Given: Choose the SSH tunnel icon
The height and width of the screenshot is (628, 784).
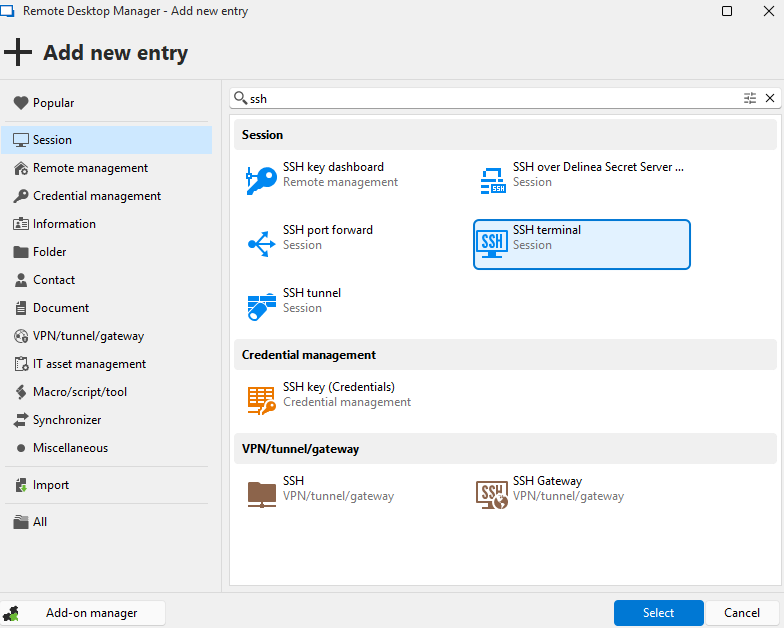Looking at the screenshot, I should click(x=262, y=306).
